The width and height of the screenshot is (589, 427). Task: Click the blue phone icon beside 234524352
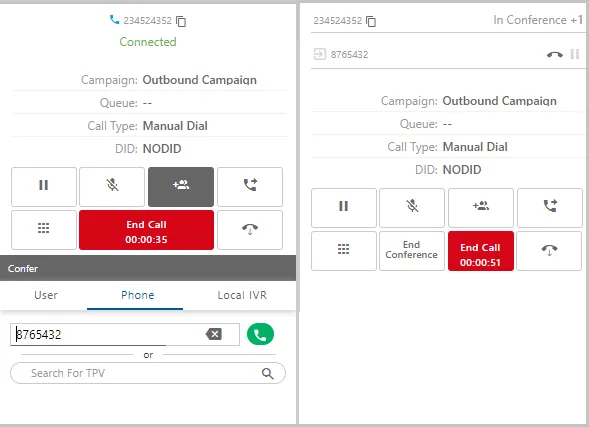tap(114, 20)
